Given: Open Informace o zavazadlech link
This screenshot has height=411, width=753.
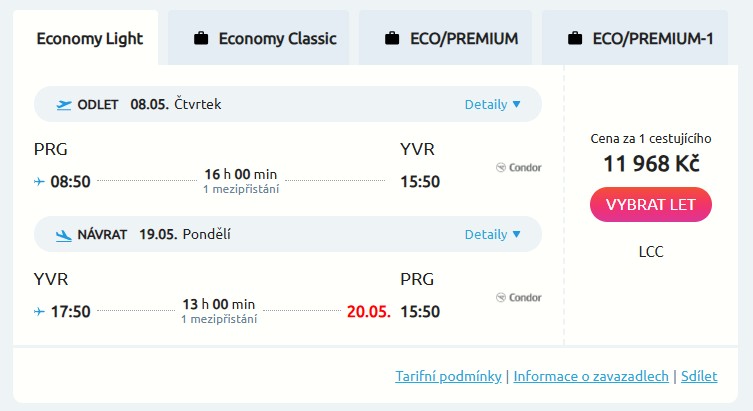Looking at the screenshot, I should point(591,376).
